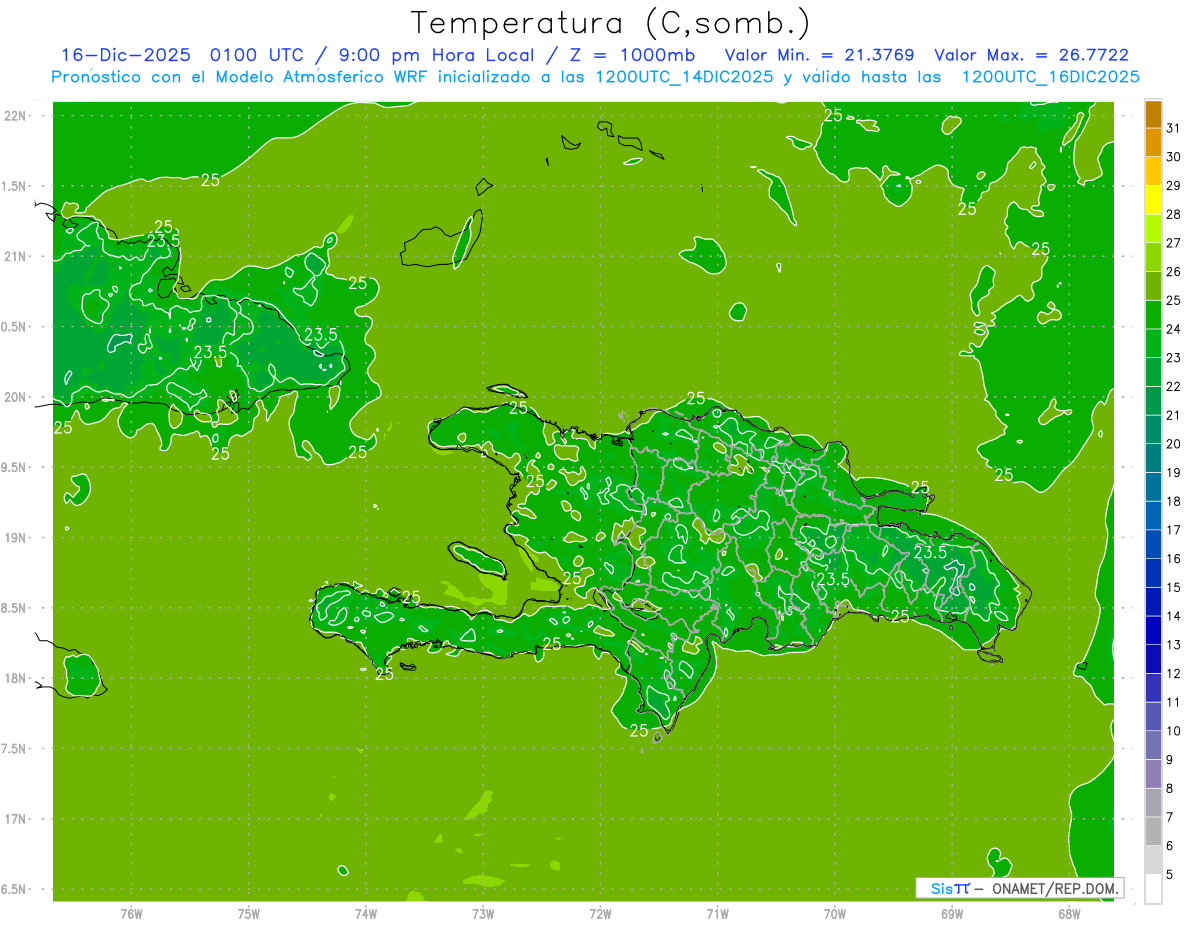
Task: Click "Valor Min. = 21.3769" text
Action: click(819, 55)
